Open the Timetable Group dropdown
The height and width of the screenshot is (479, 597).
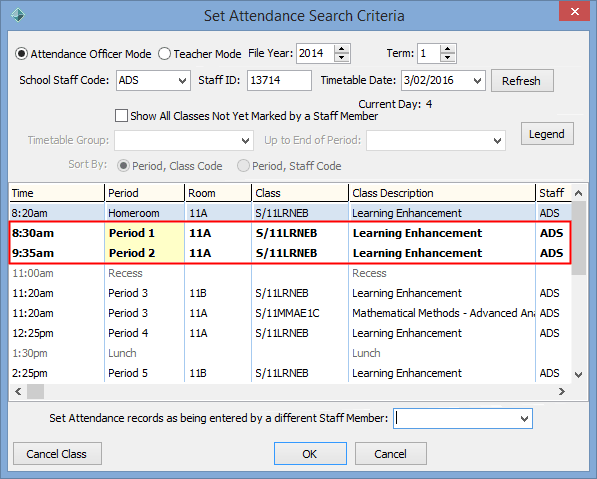[246, 141]
